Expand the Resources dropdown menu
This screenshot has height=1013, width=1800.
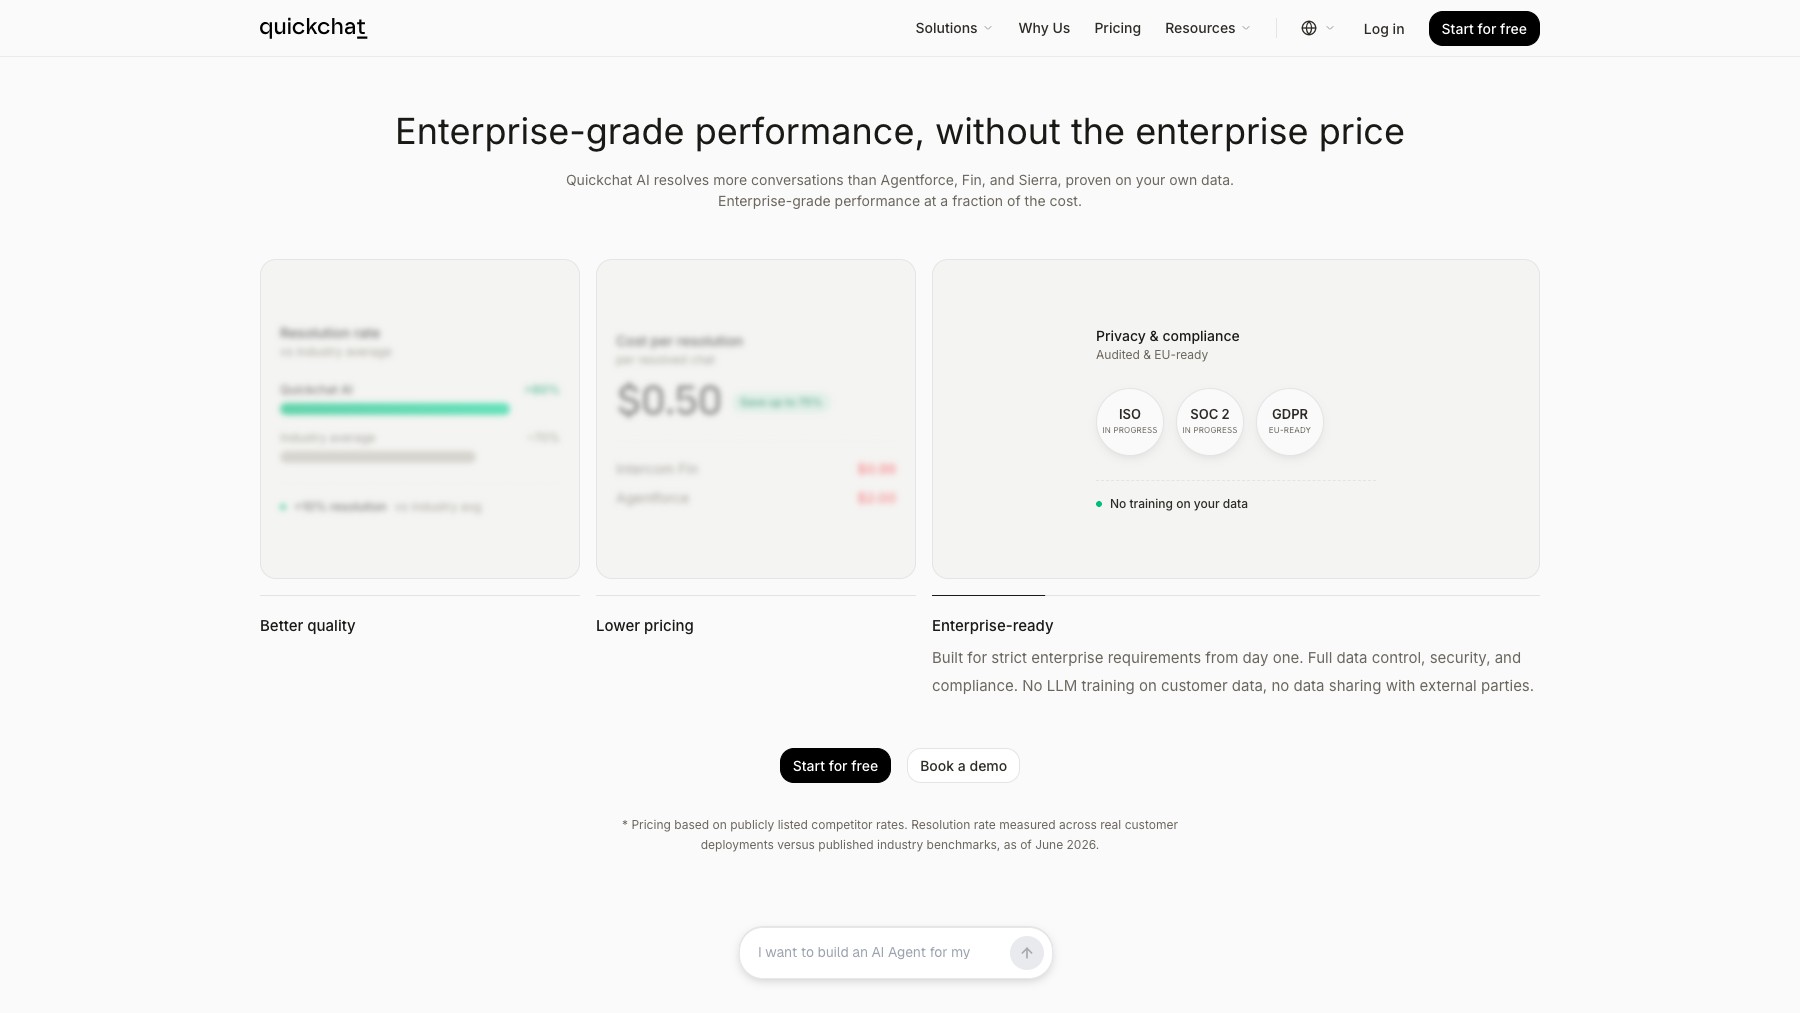tap(1208, 28)
